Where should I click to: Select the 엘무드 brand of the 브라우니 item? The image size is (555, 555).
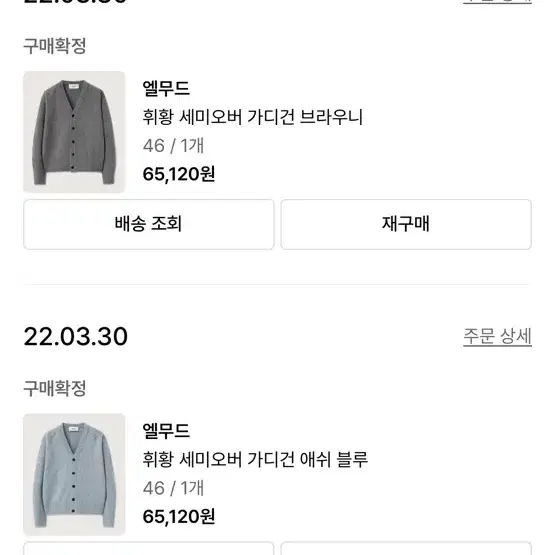click(166, 88)
